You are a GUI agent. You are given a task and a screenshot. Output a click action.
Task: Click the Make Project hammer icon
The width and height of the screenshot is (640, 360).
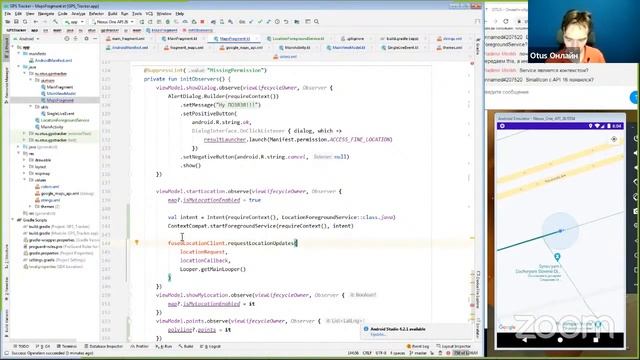(56, 22)
